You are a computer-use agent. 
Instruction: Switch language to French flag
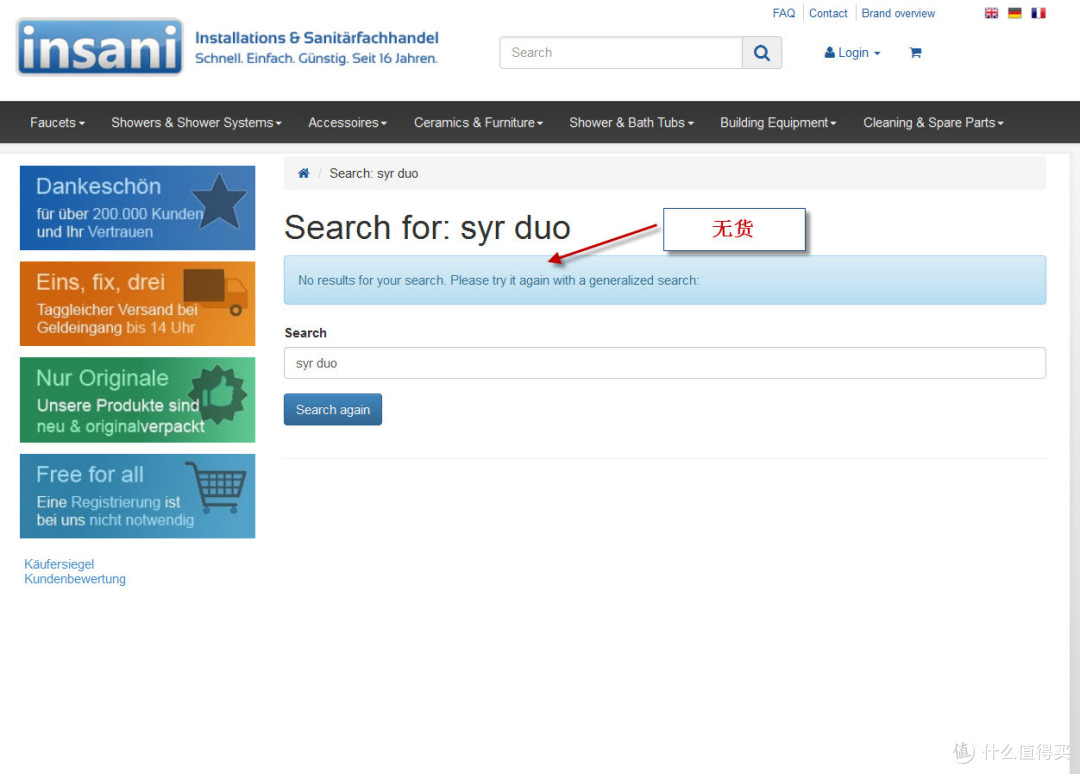tap(1038, 13)
